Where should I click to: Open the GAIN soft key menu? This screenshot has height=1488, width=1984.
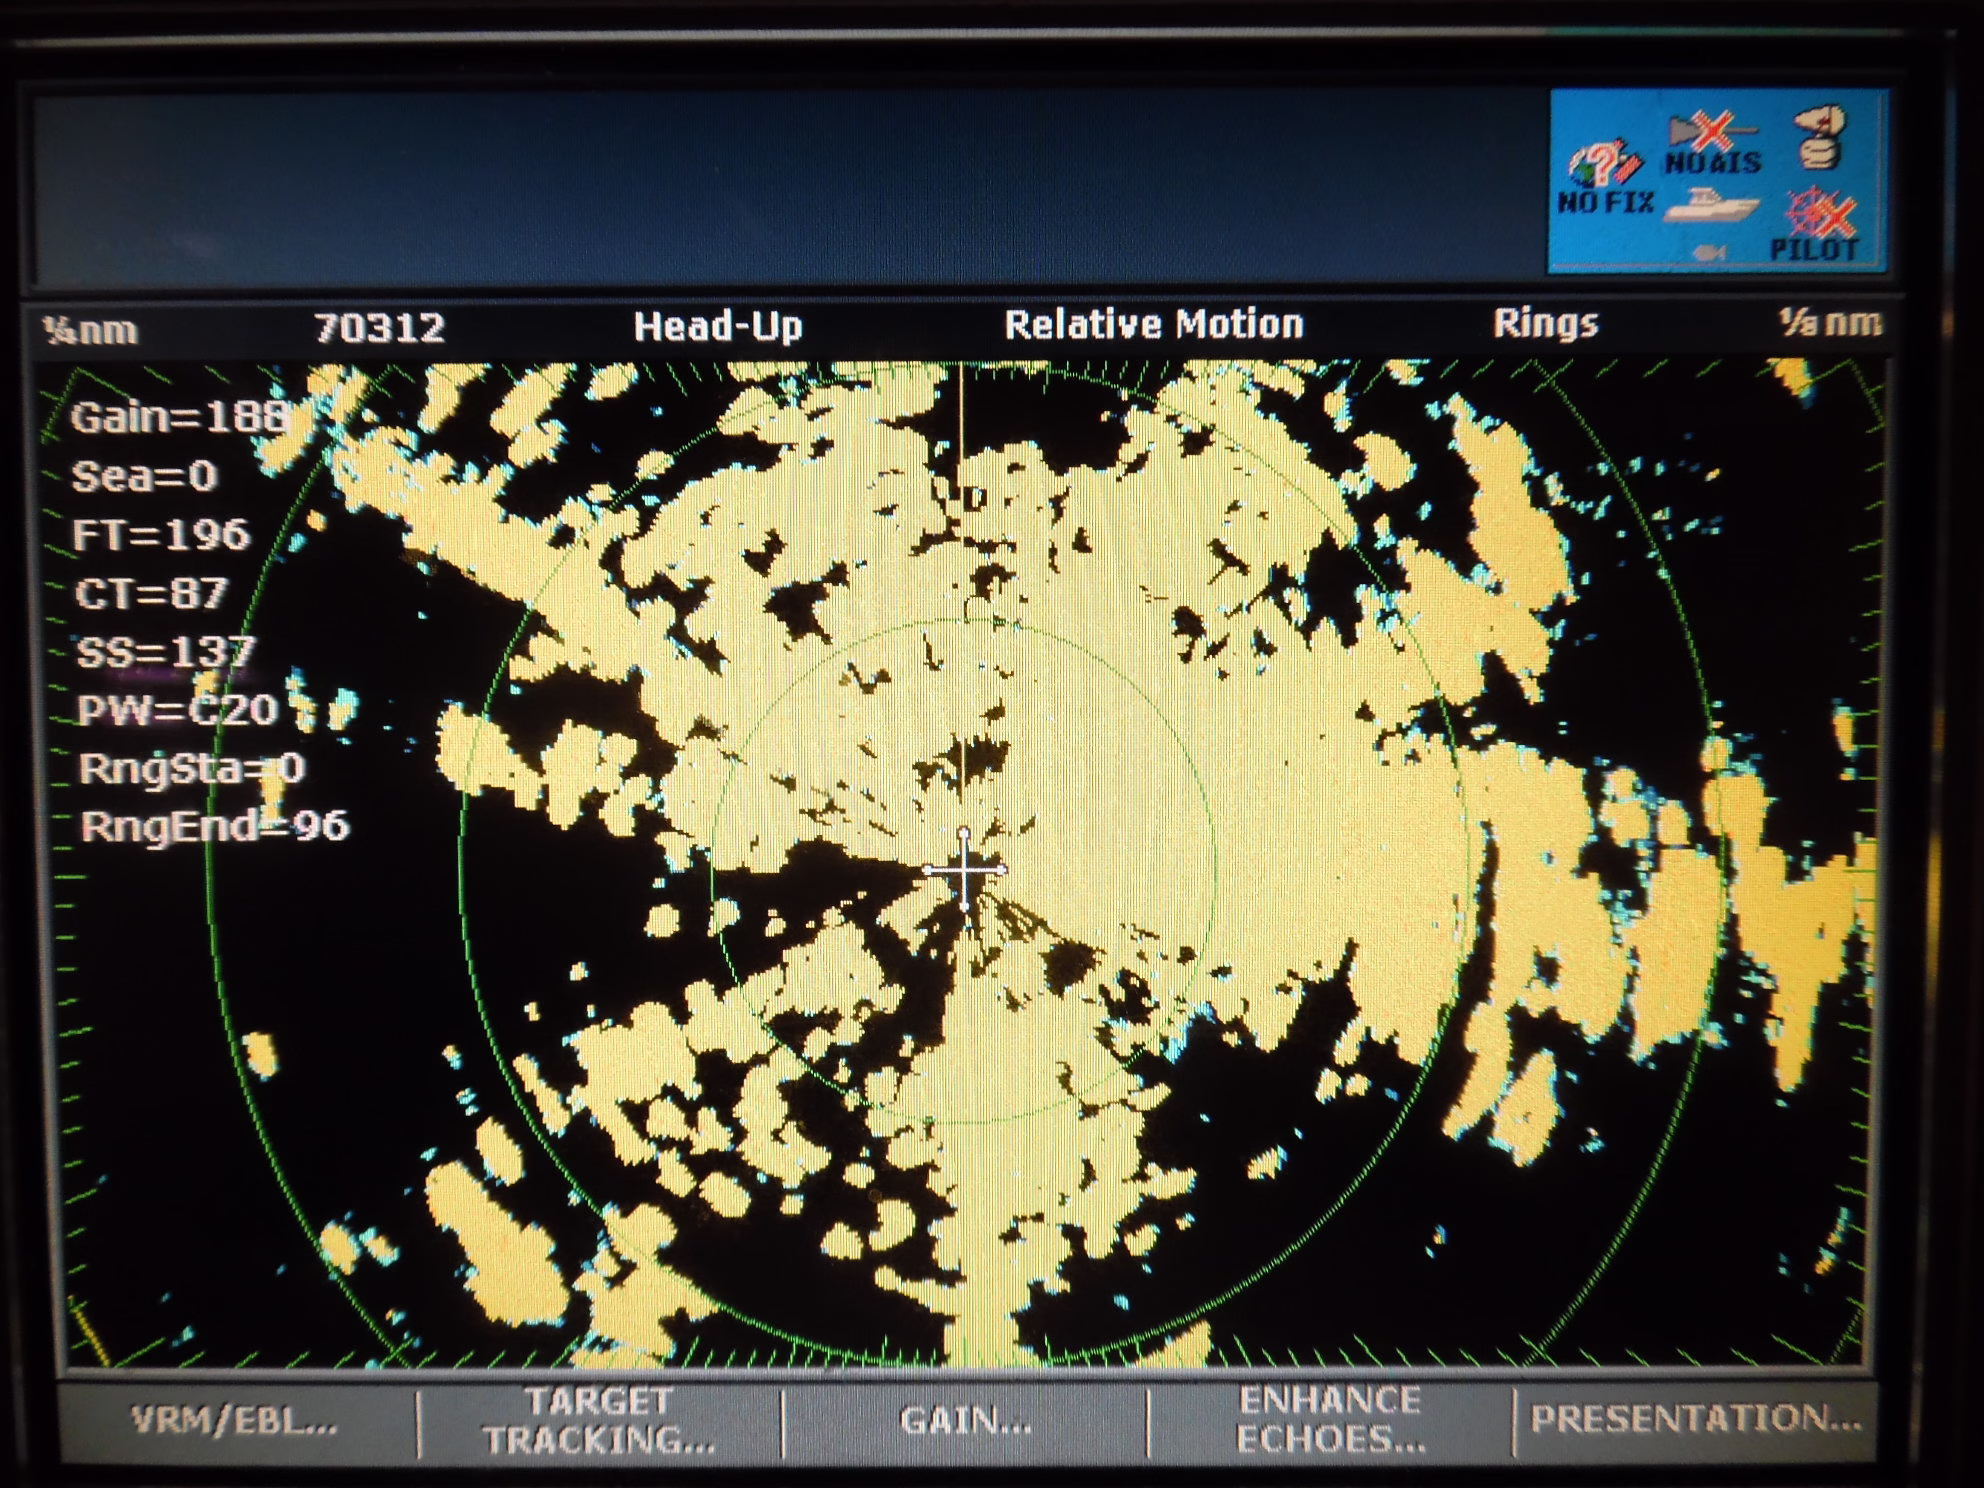[x=965, y=1421]
